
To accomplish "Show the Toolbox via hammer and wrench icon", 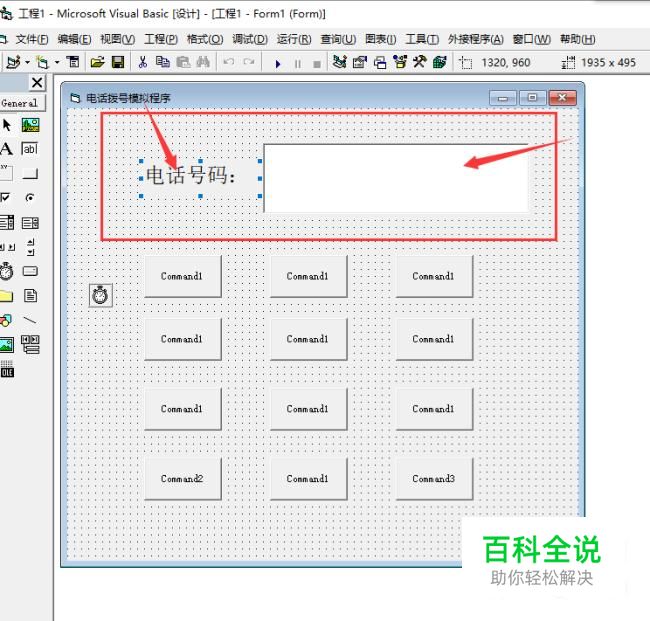I will [420, 62].
